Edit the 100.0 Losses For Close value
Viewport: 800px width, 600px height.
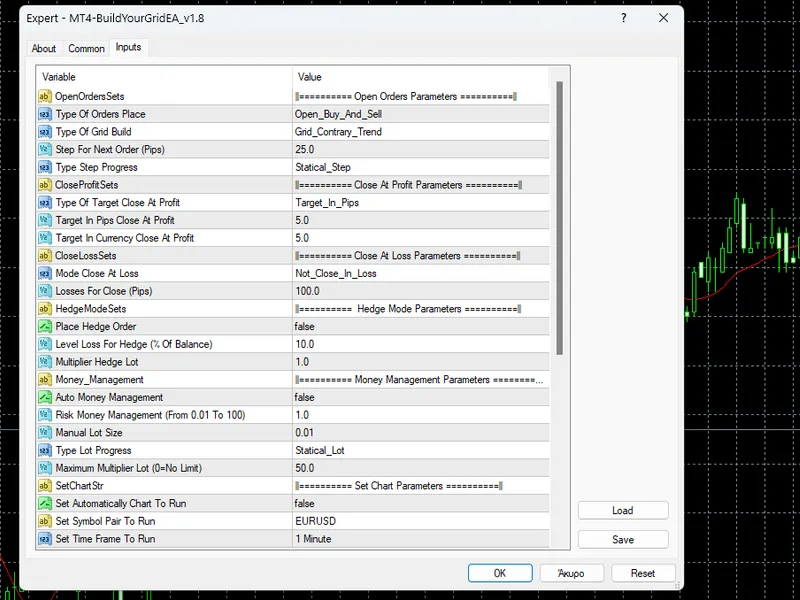pos(421,291)
